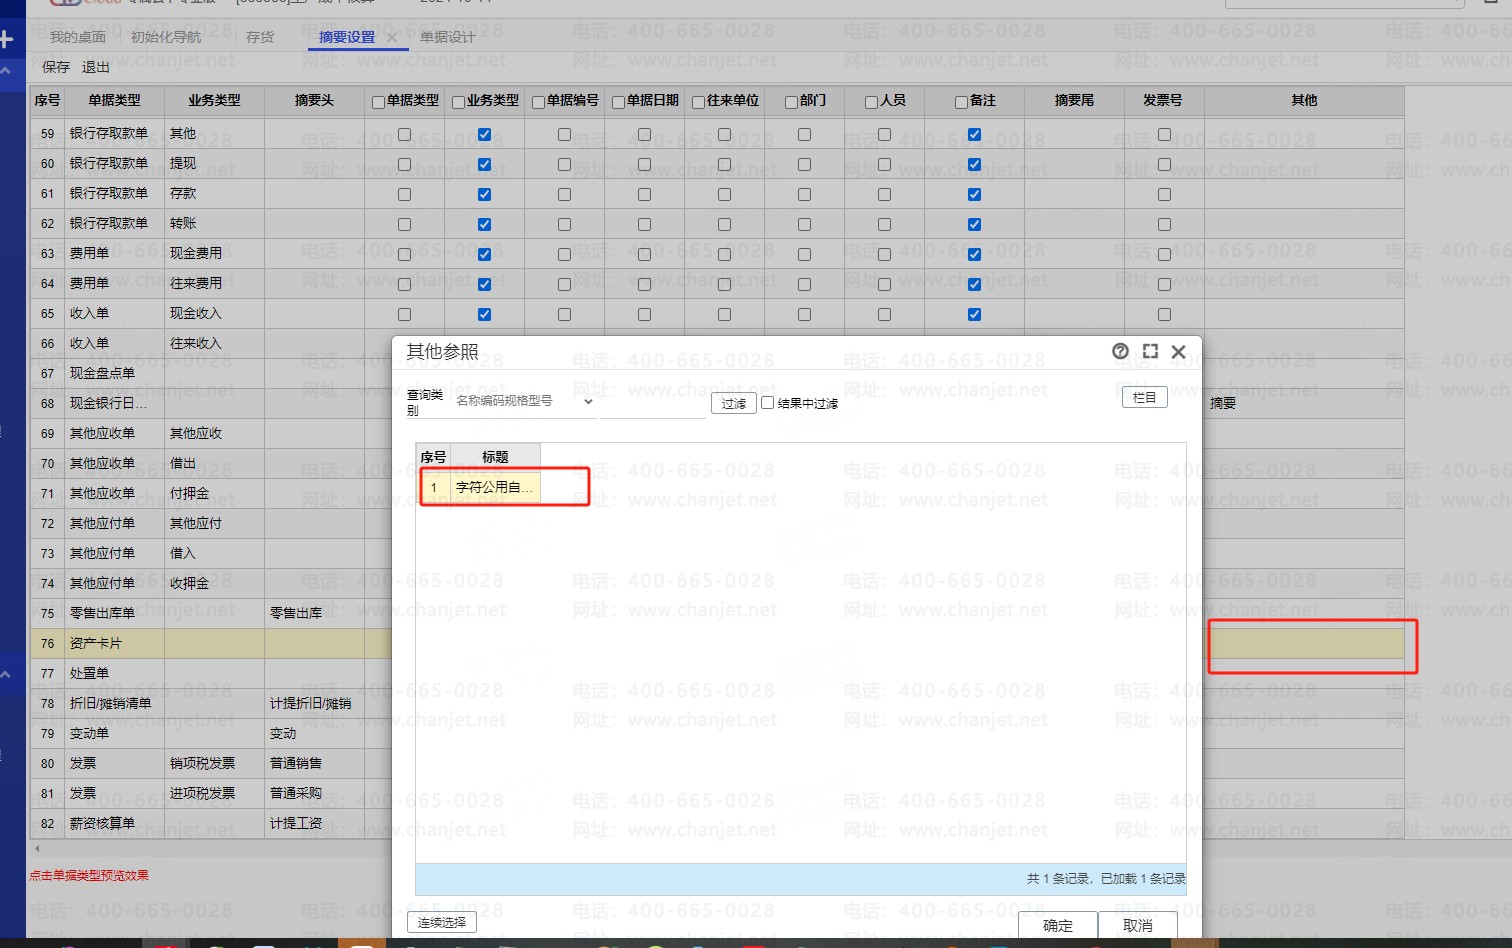Maximize the 其他参照 dialog with the expand icon
The image size is (1512, 948).
point(1150,351)
